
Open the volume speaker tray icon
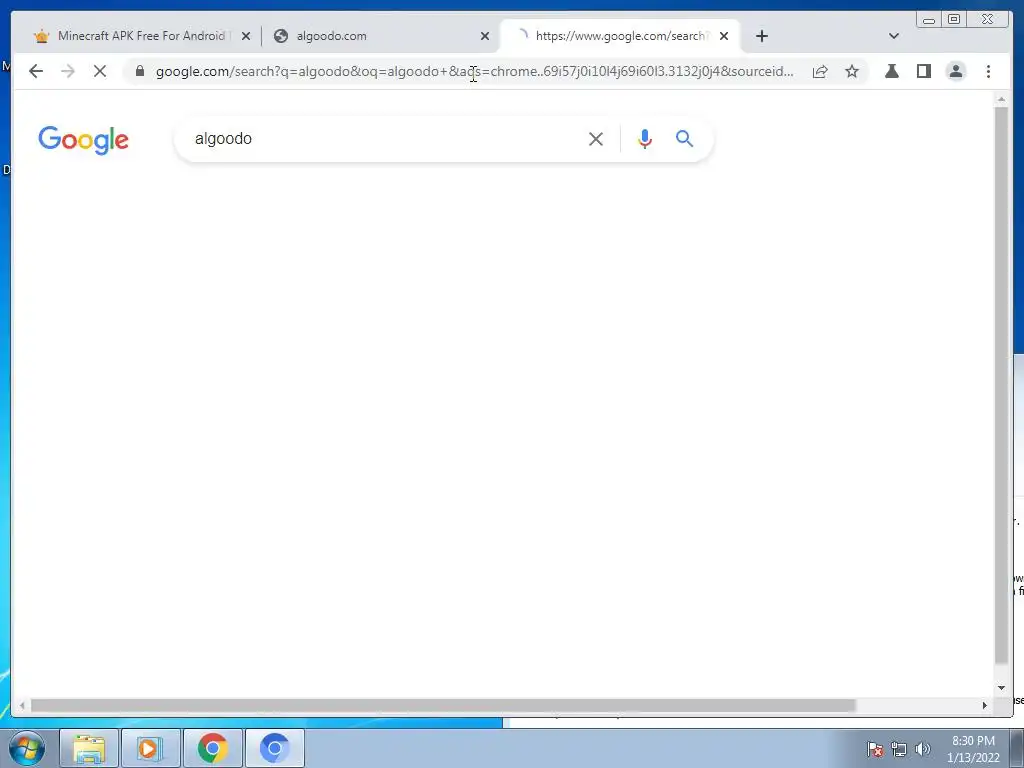923,749
